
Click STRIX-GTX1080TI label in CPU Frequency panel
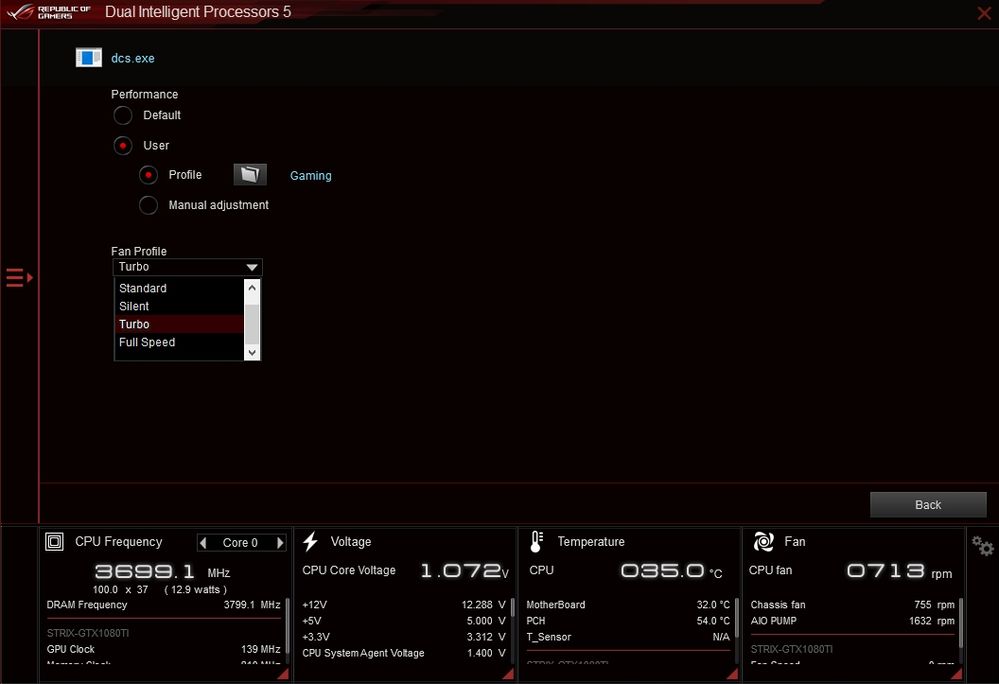click(88, 634)
